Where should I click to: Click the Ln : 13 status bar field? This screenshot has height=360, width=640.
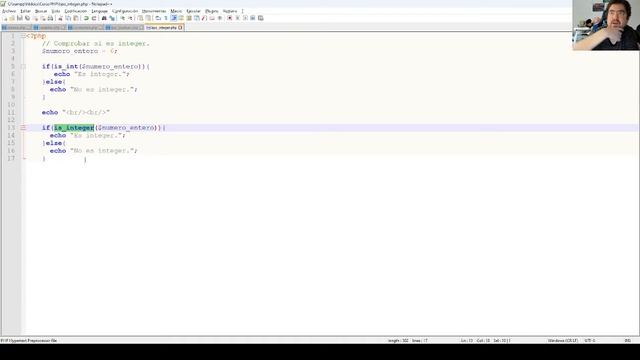[467, 340]
